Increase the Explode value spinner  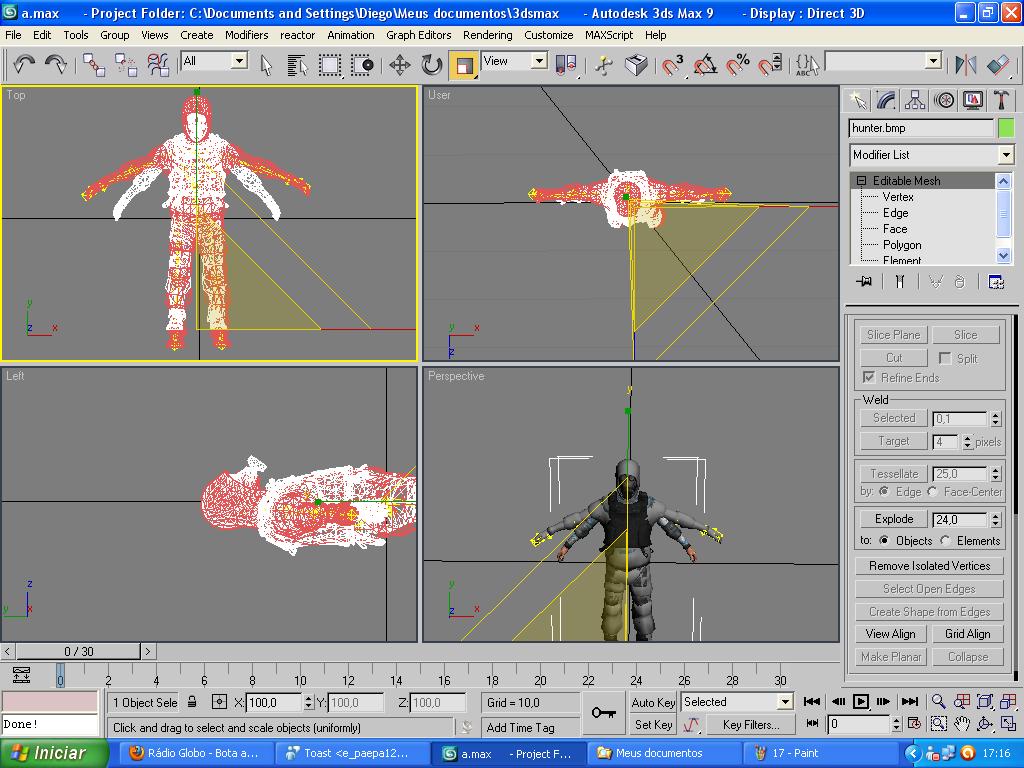coord(995,515)
